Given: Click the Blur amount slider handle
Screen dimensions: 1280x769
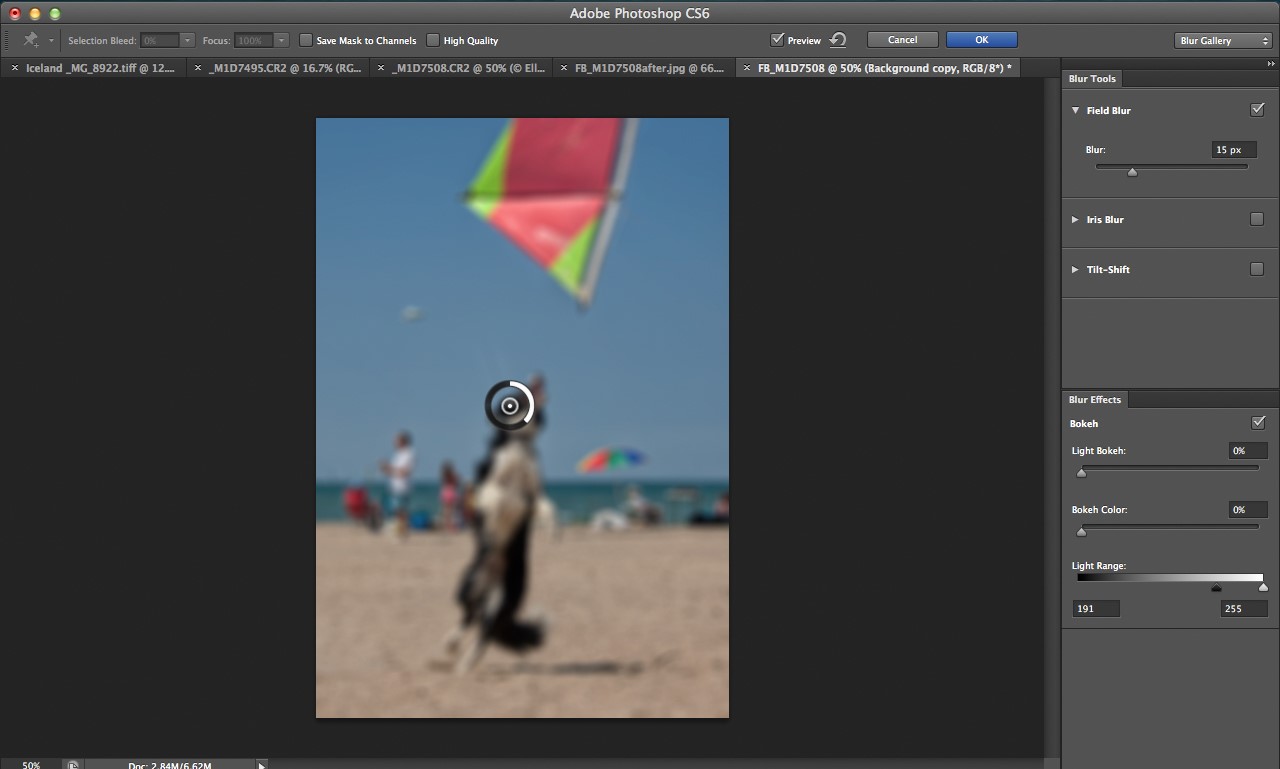Looking at the screenshot, I should [x=1132, y=171].
